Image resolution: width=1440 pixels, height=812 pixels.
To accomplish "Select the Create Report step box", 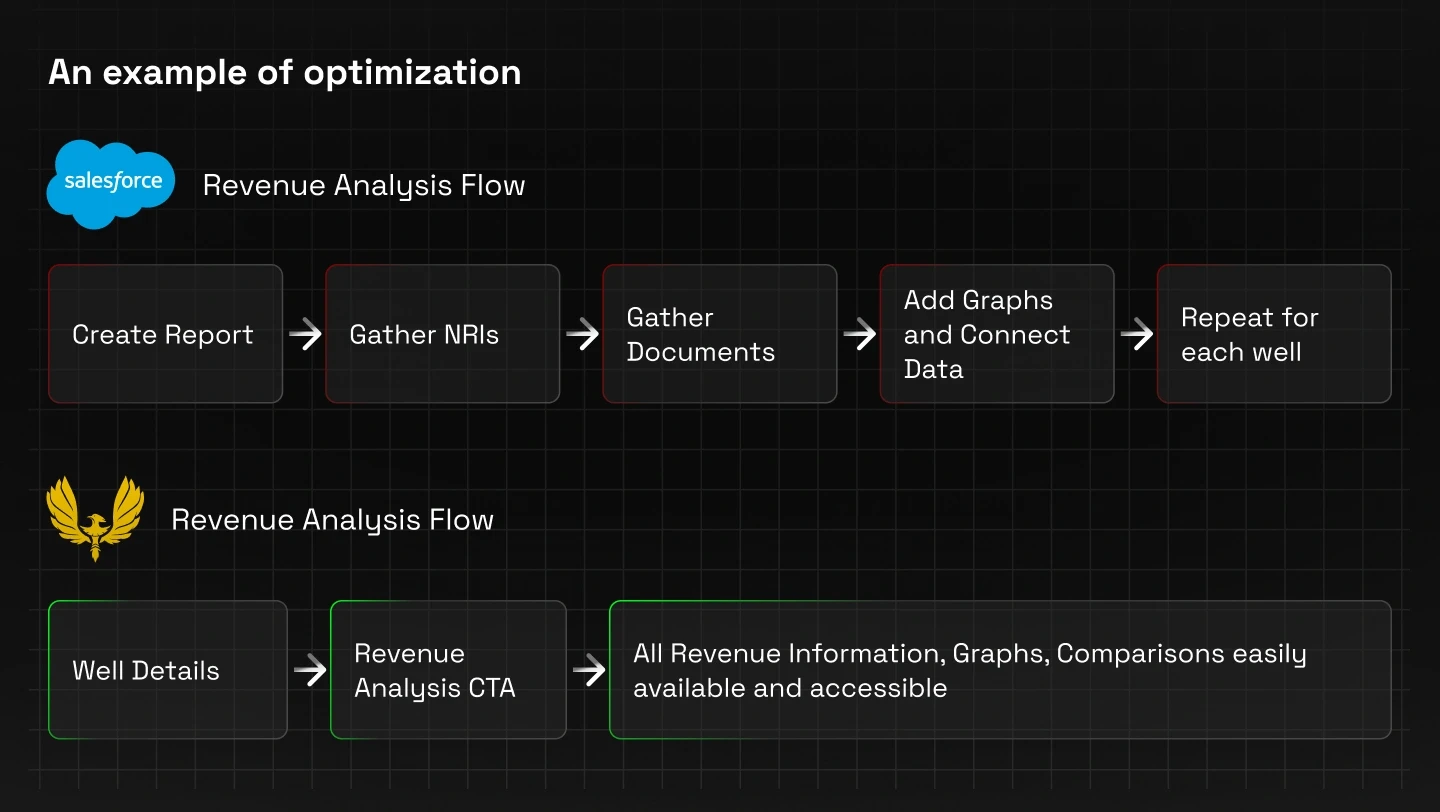I will pos(166,334).
